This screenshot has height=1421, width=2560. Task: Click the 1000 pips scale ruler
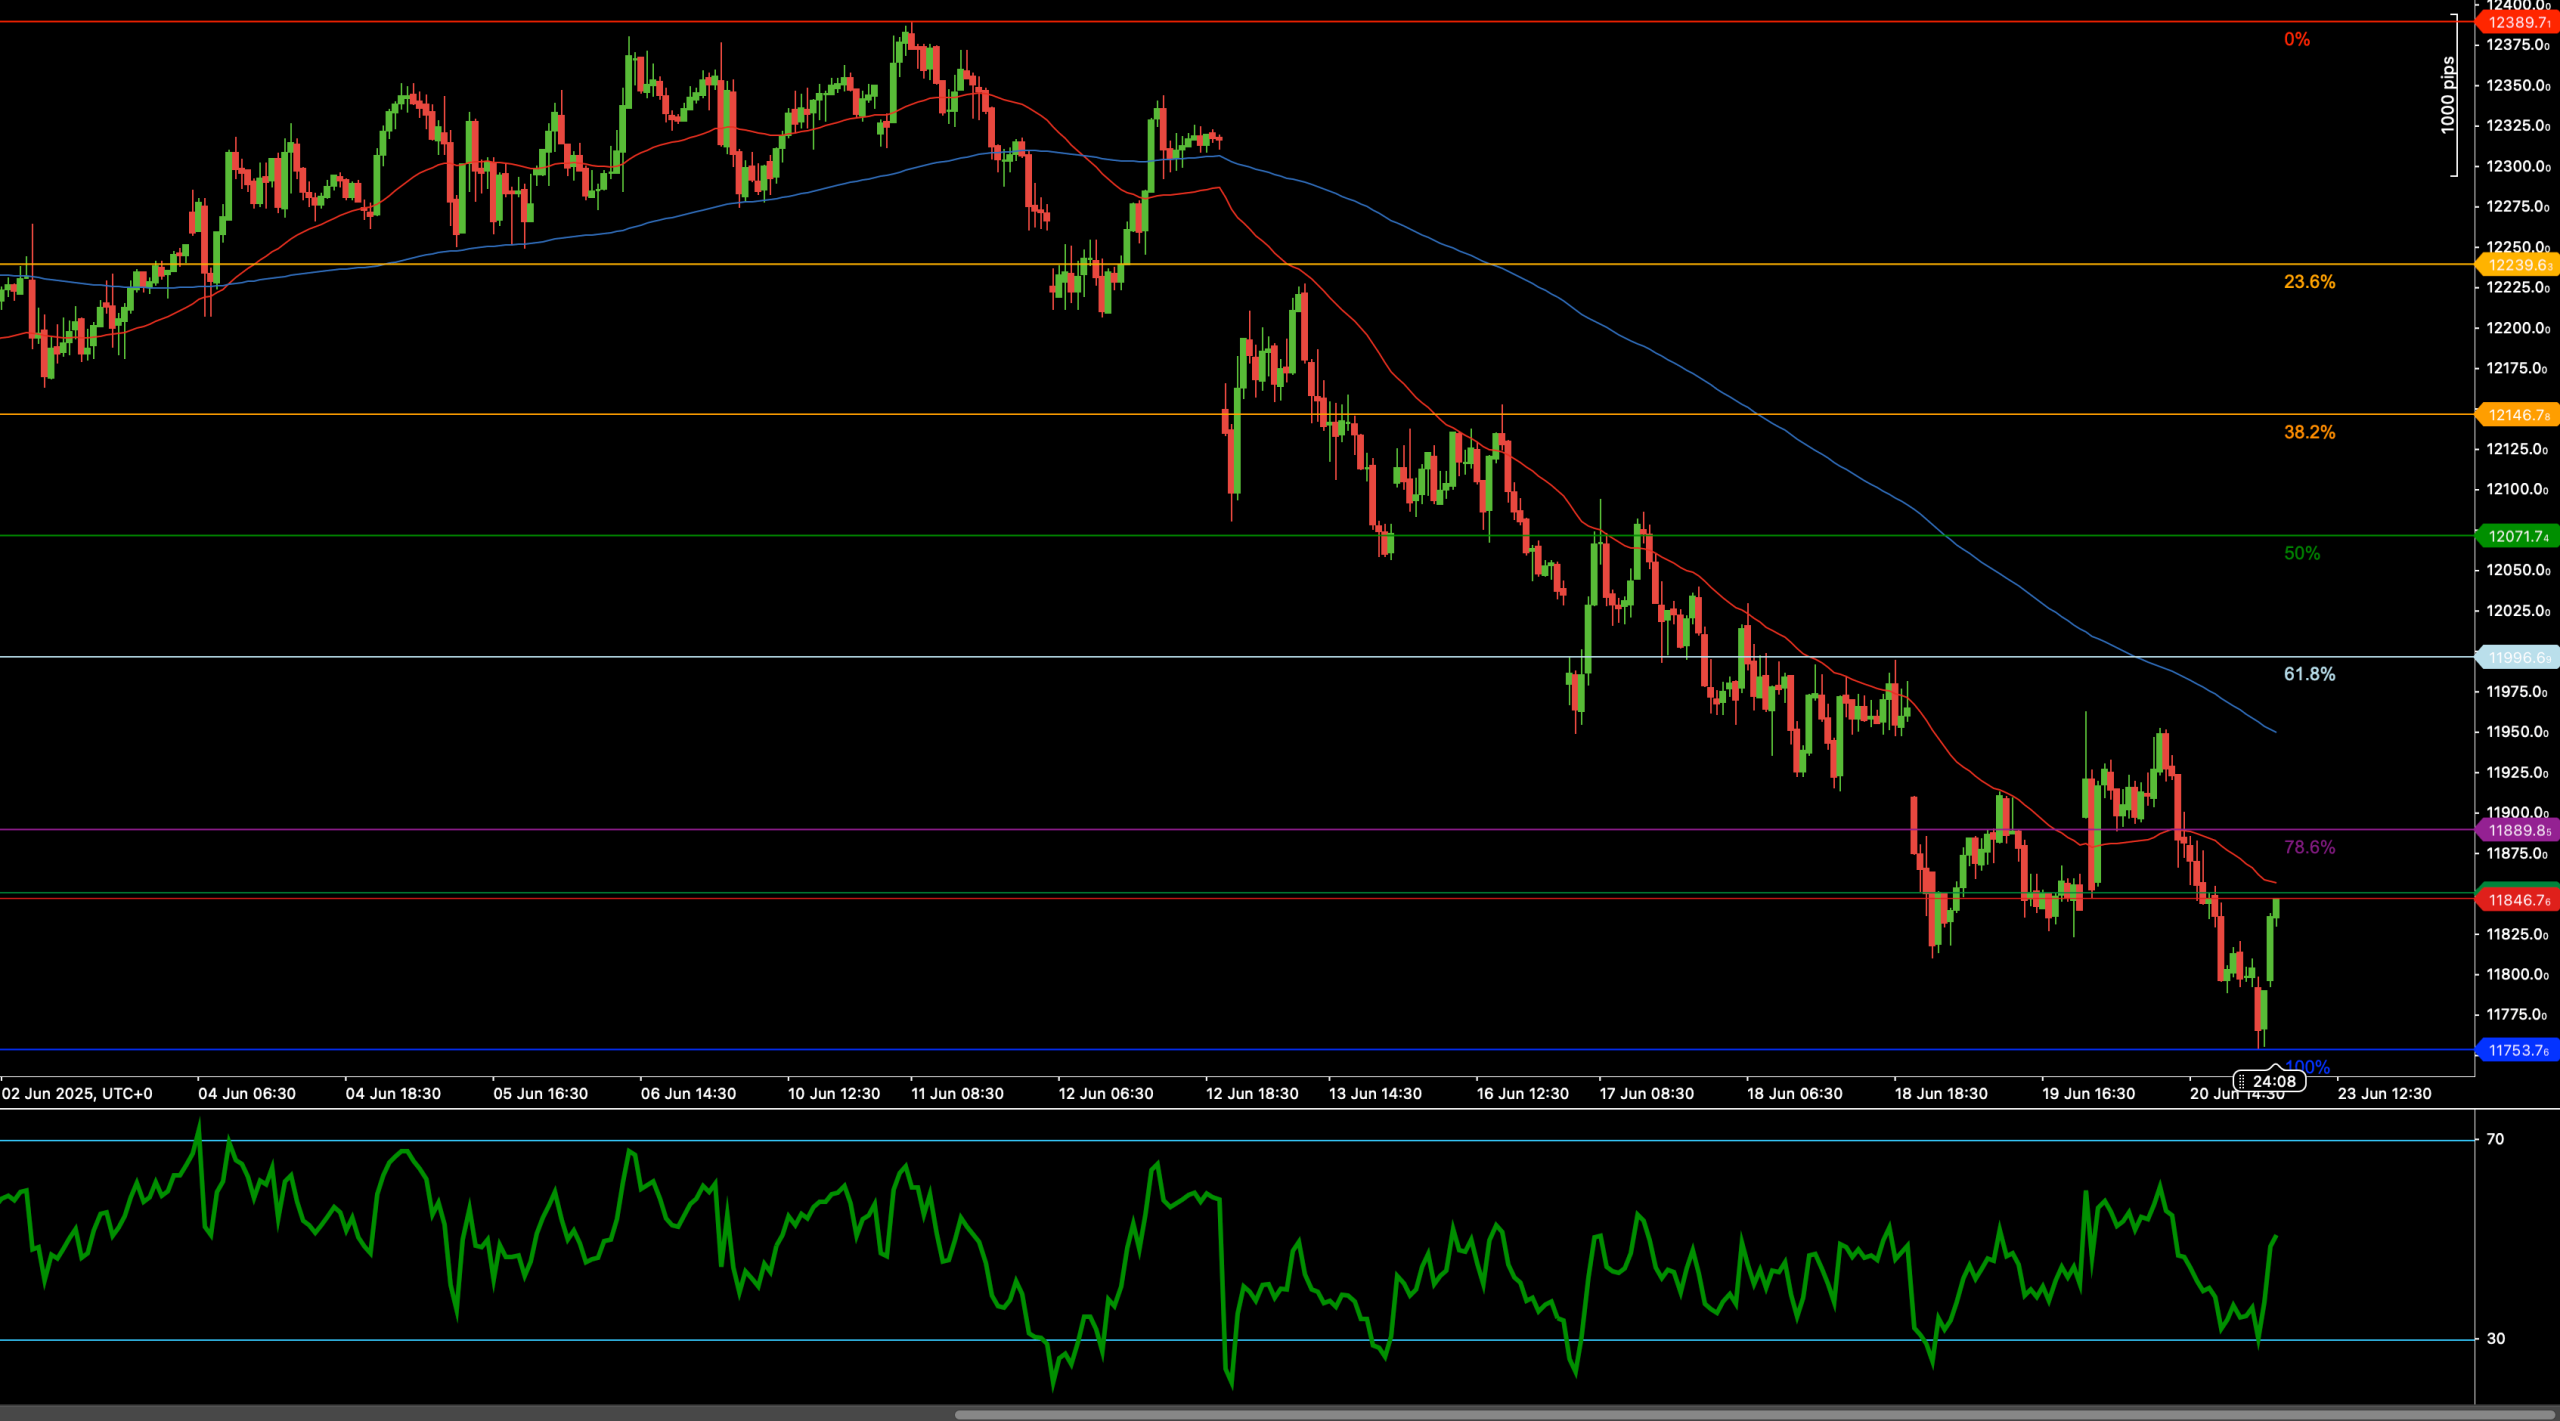(2448, 95)
